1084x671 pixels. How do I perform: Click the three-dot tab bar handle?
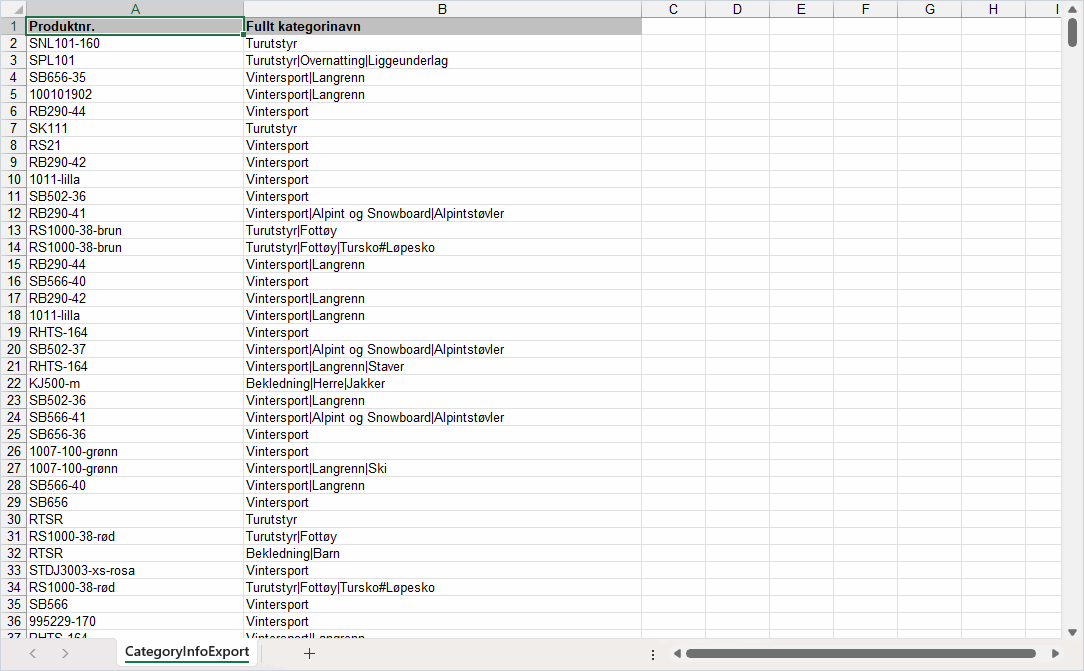point(653,654)
